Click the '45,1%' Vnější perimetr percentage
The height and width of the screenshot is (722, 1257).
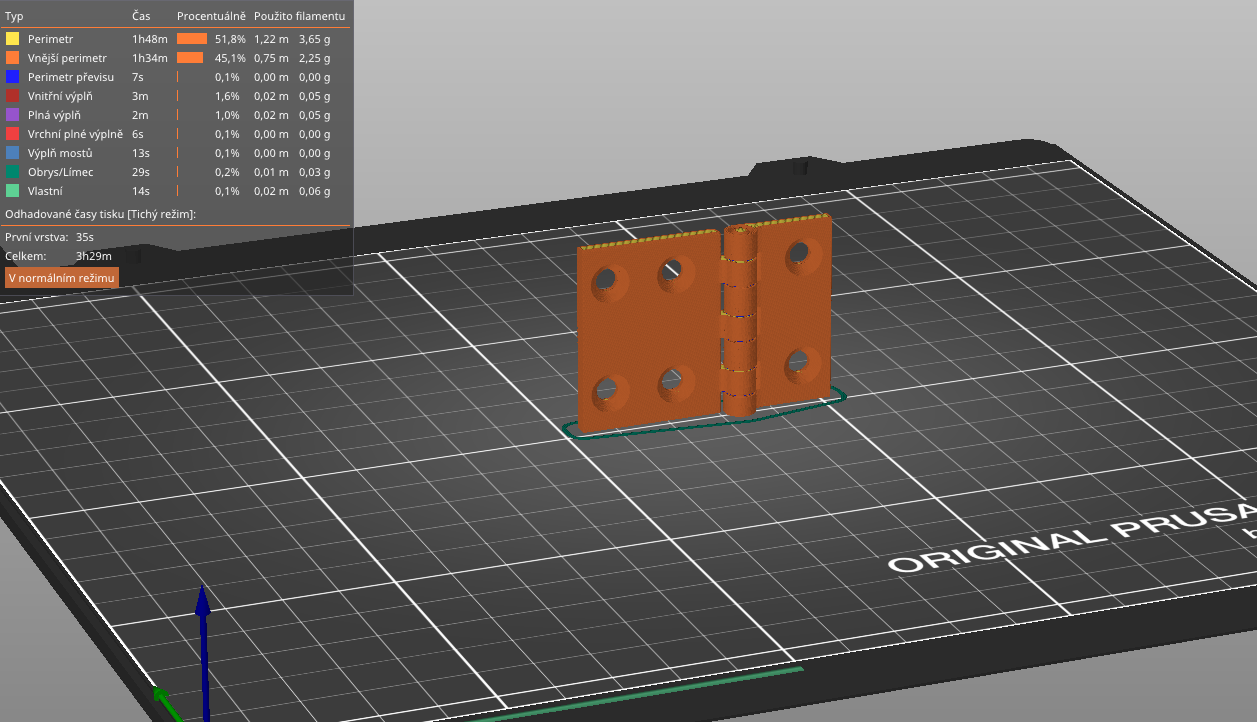(x=230, y=57)
